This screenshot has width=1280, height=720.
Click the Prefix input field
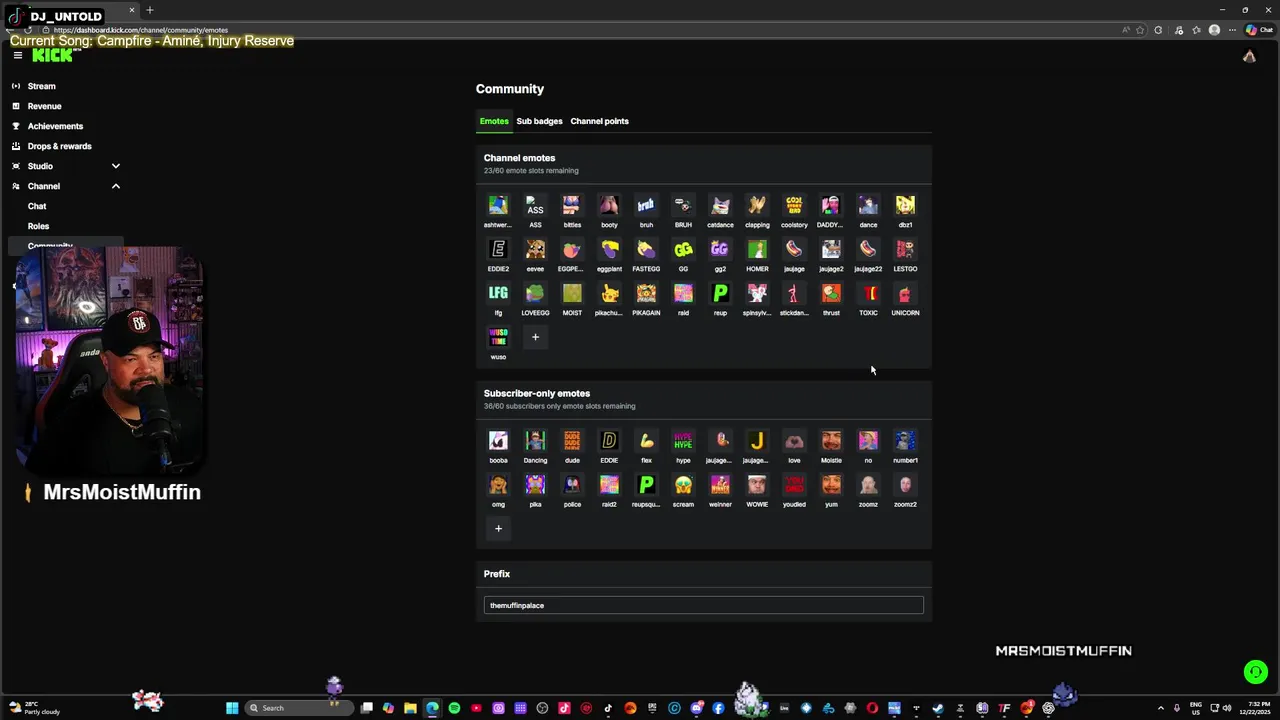(704, 605)
